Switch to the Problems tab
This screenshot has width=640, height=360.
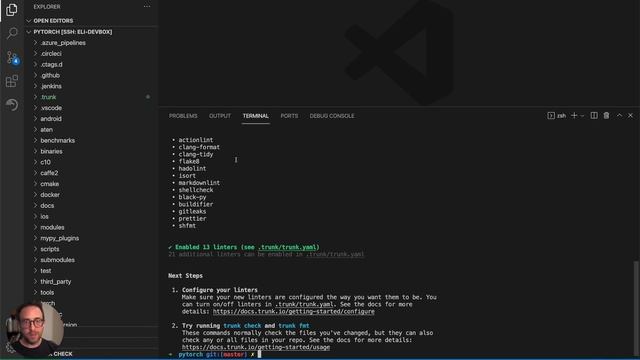(x=183, y=116)
